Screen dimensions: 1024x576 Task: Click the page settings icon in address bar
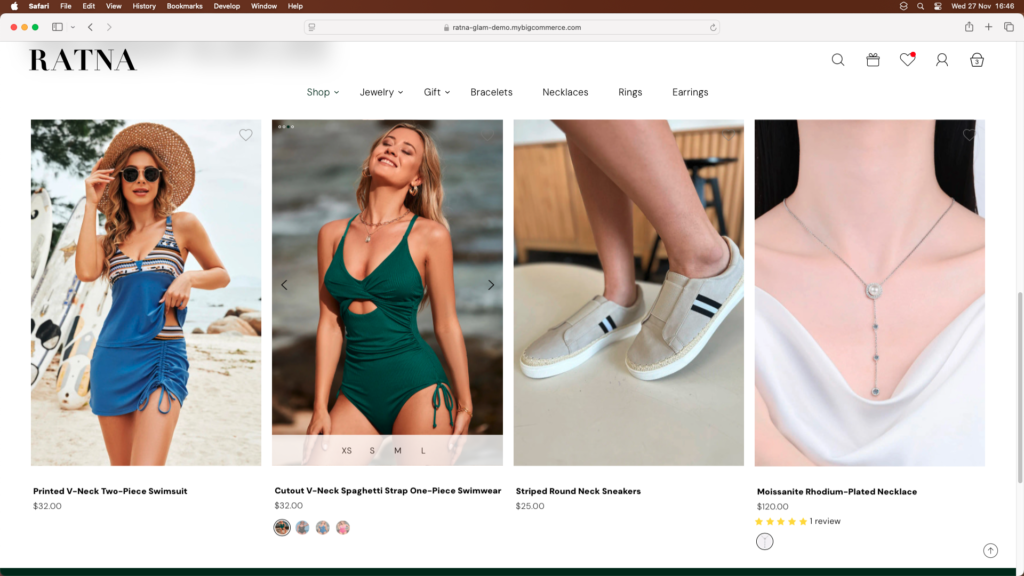(x=312, y=27)
